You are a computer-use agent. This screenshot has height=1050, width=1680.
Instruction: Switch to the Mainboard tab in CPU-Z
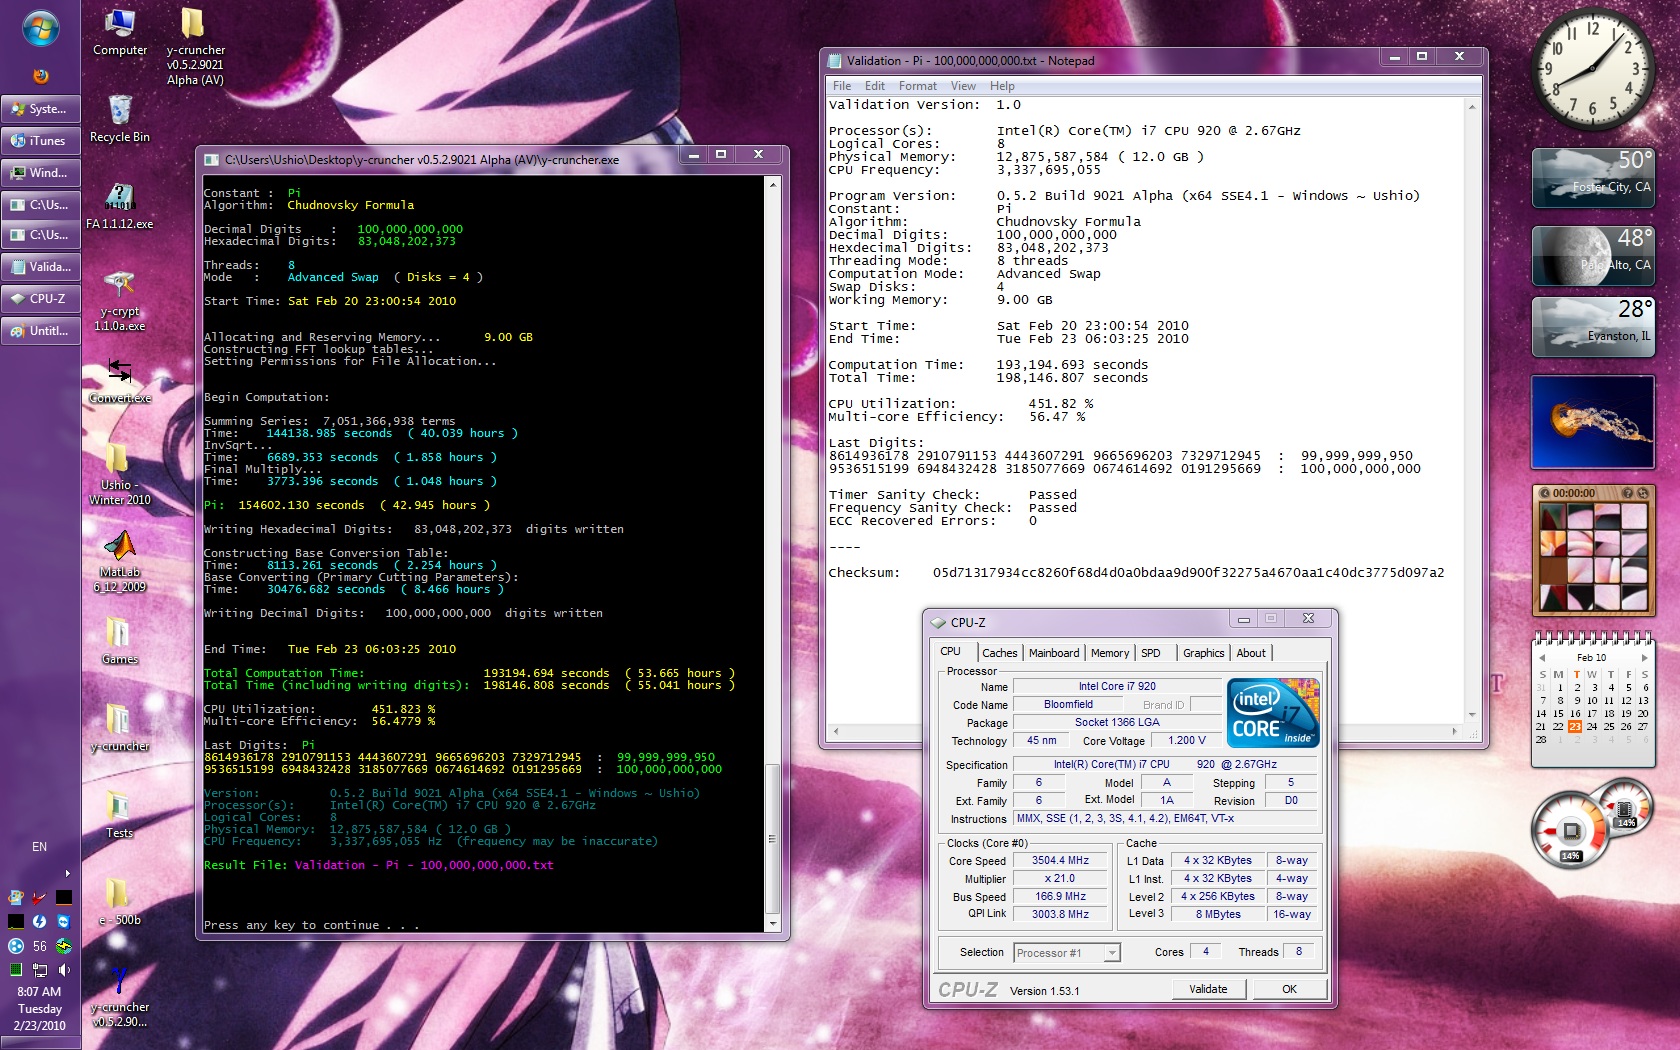click(1054, 653)
